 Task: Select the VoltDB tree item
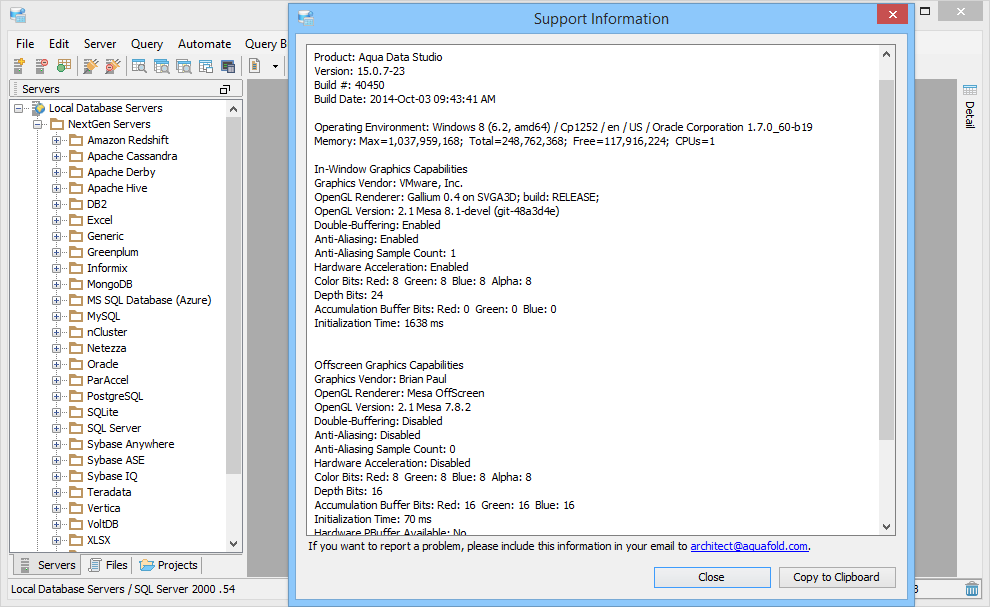[x=103, y=524]
